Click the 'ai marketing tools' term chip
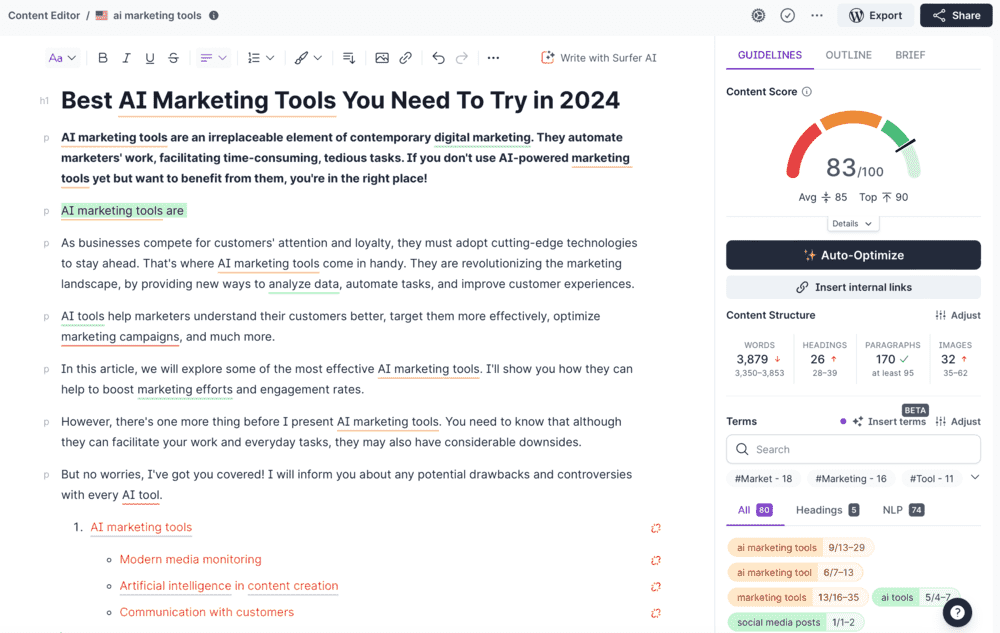Screen dimensions: 1000x633 (x=800, y=548)
